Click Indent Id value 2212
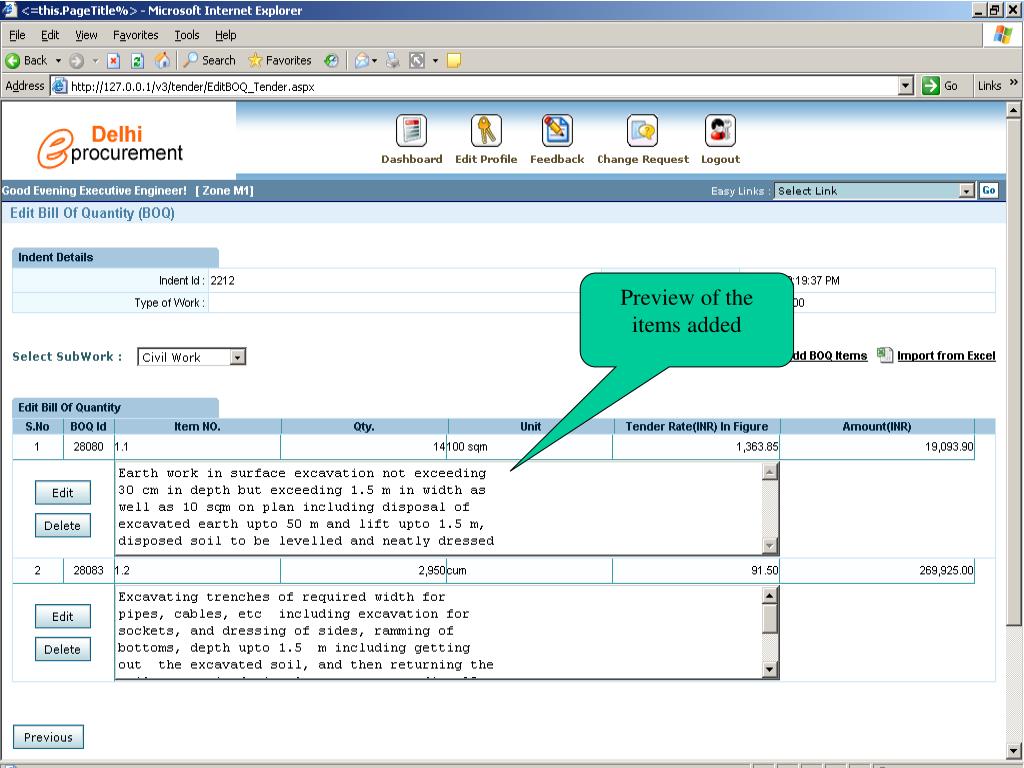Screen dimensions: 1024x768 click(223, 280)
